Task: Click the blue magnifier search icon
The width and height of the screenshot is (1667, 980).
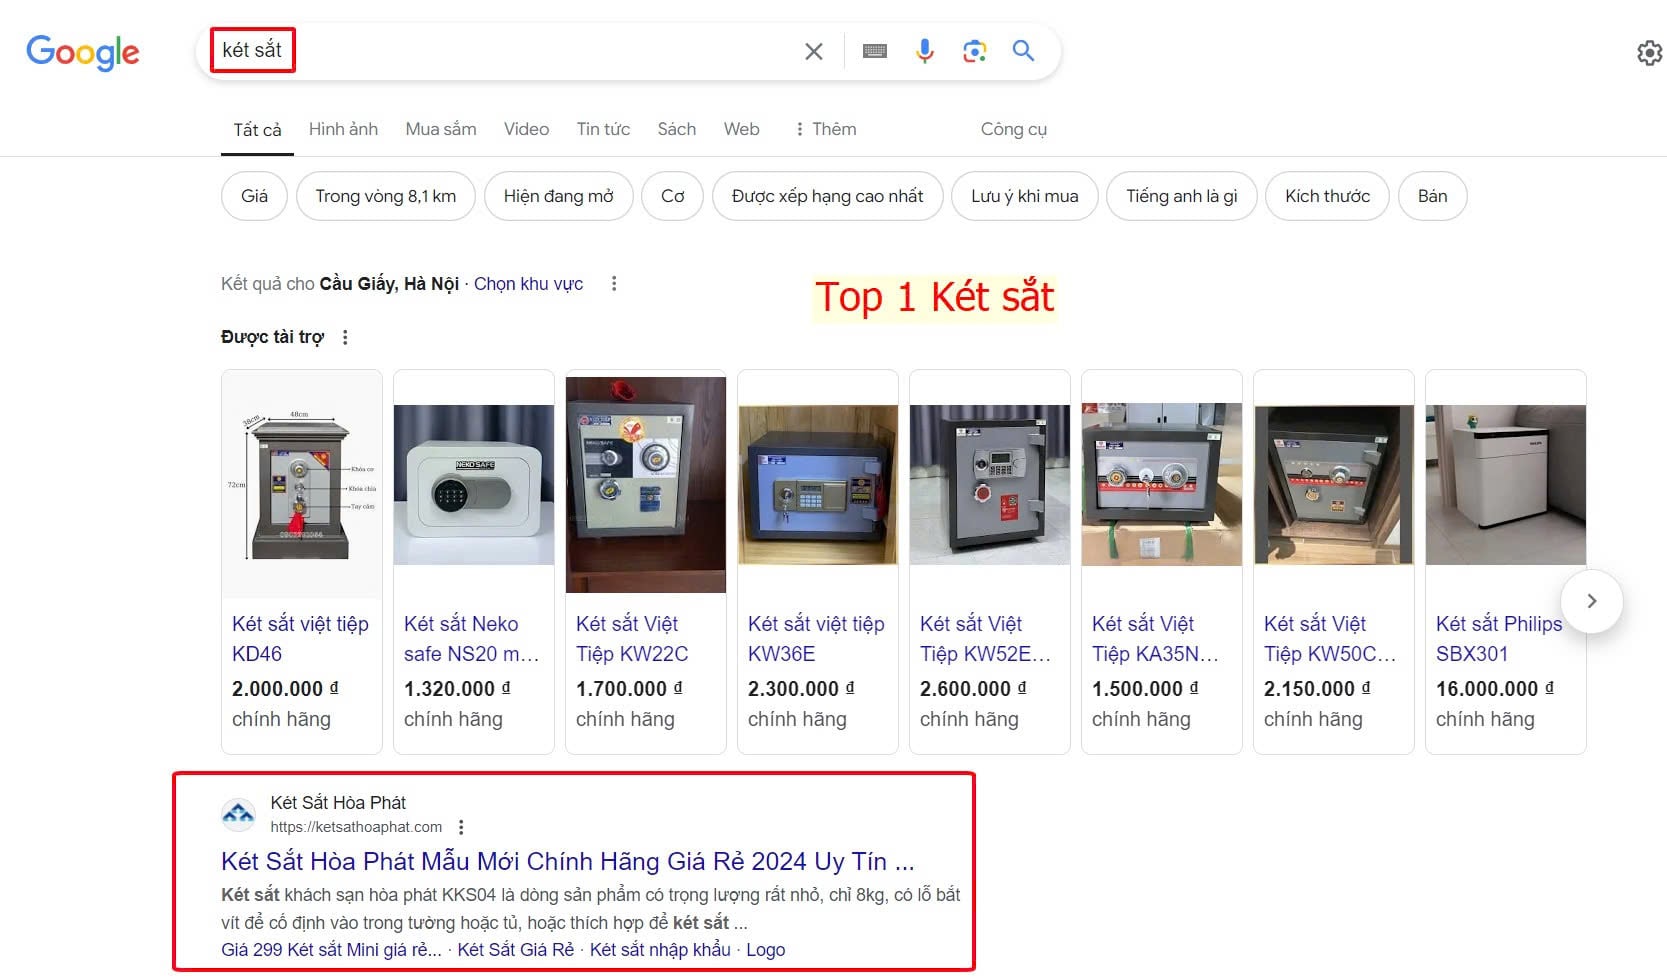Action: [x=1023, y=50]
